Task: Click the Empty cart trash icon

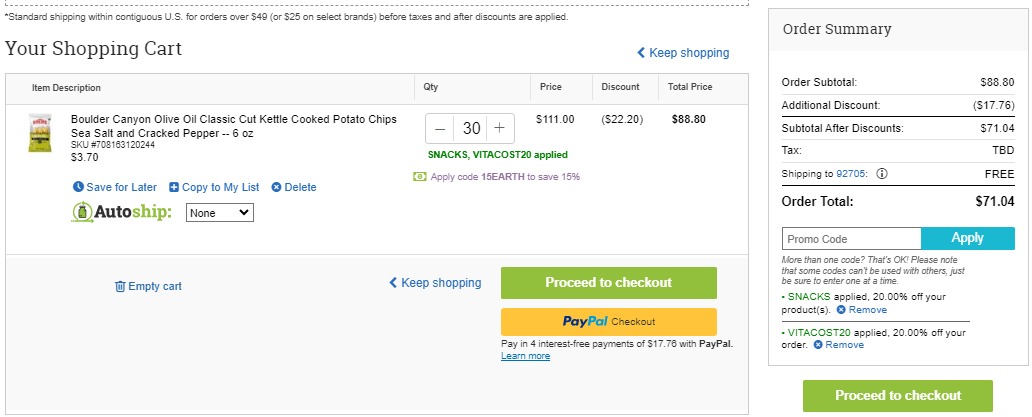Action: (x=120, y=286)
